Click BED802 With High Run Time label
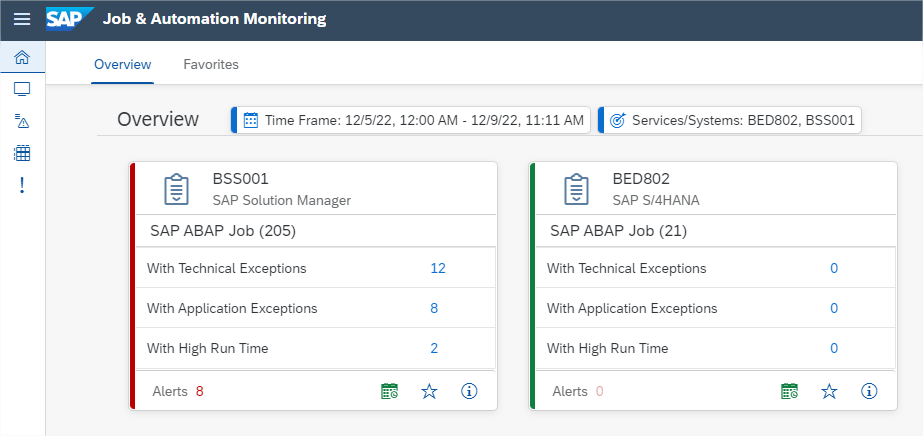Screen dimensions: 923x436 (x=607, y=348)
